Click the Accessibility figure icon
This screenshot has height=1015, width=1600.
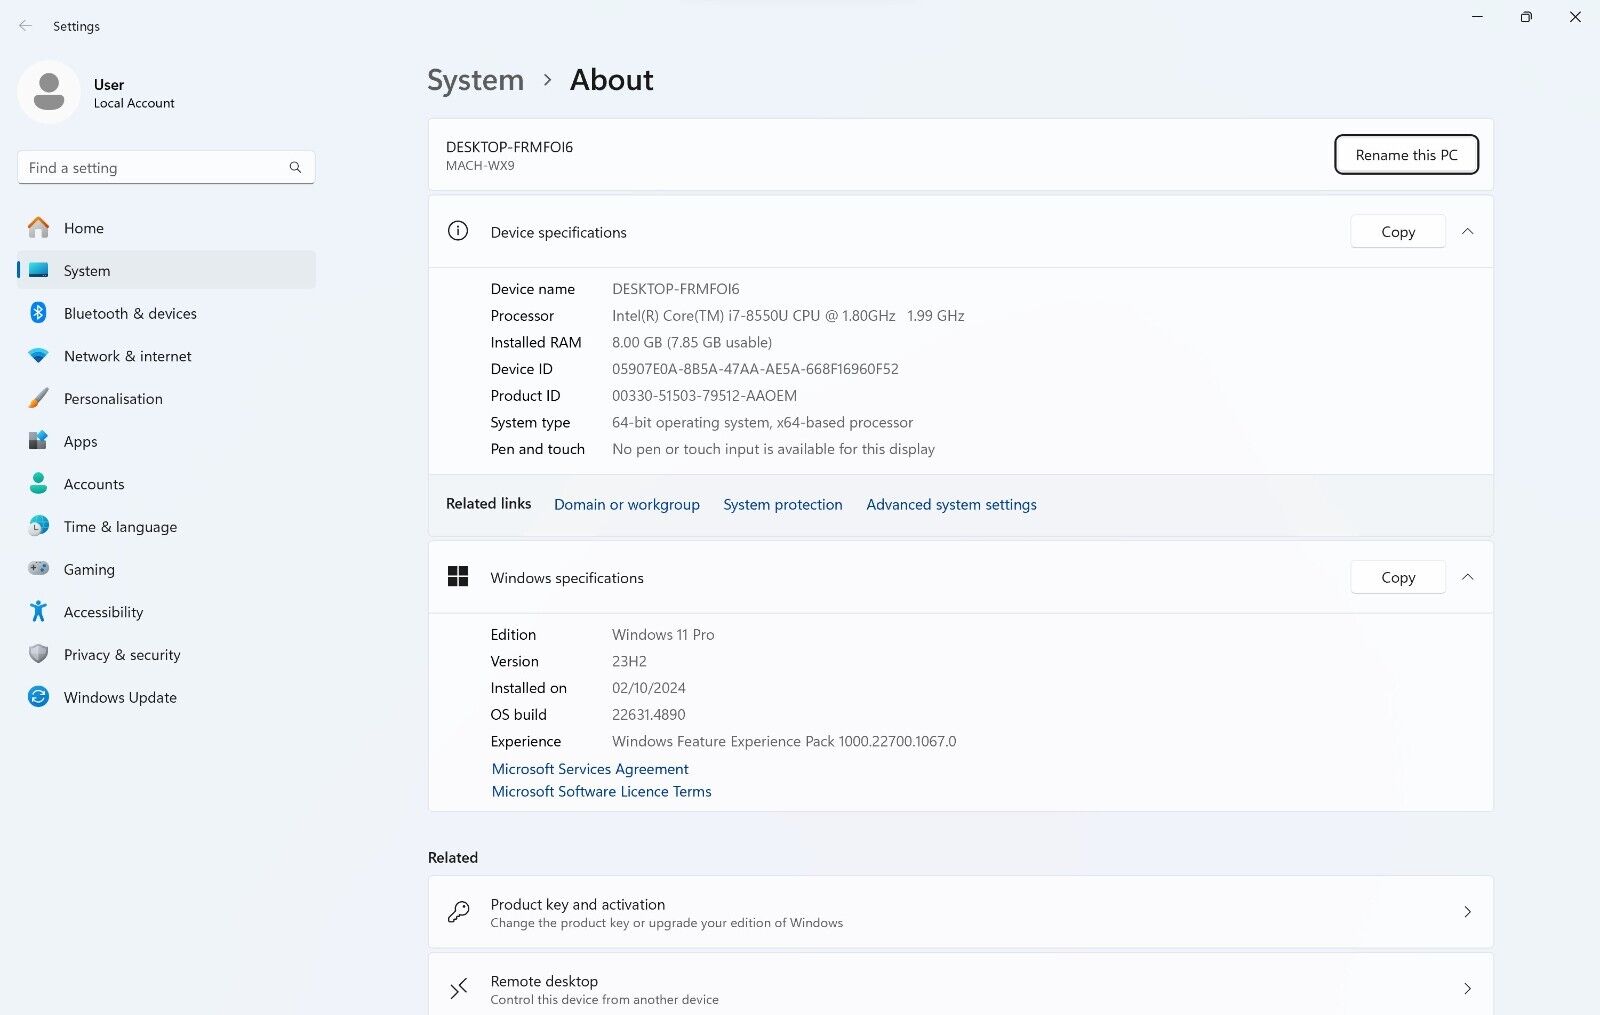tap(38, 611)
